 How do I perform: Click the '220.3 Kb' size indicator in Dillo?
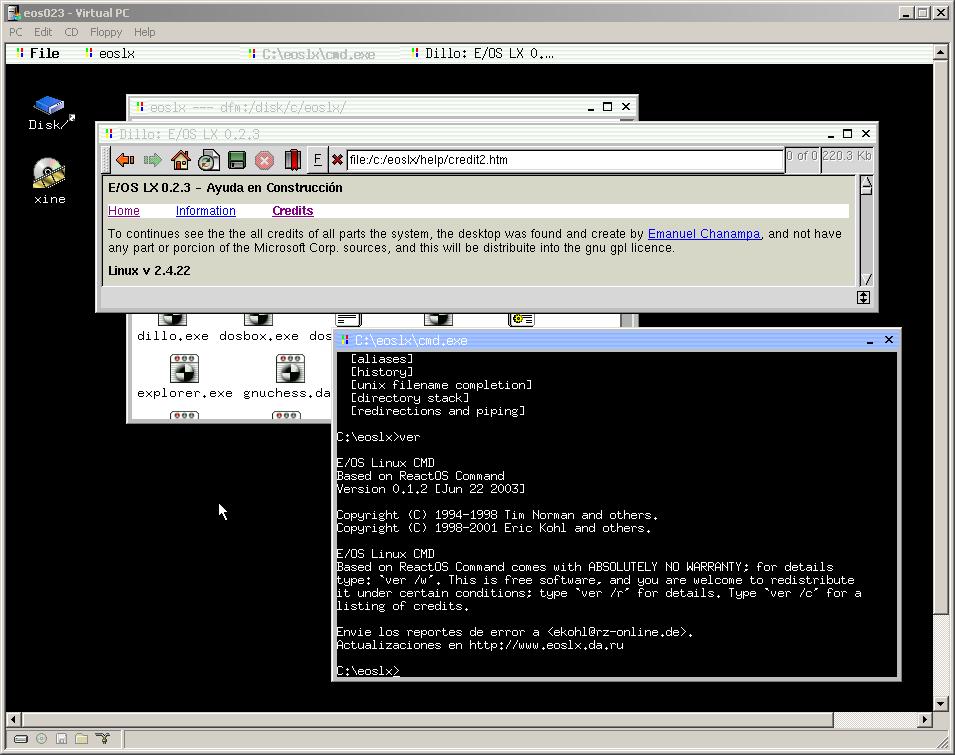coord(847,156)
